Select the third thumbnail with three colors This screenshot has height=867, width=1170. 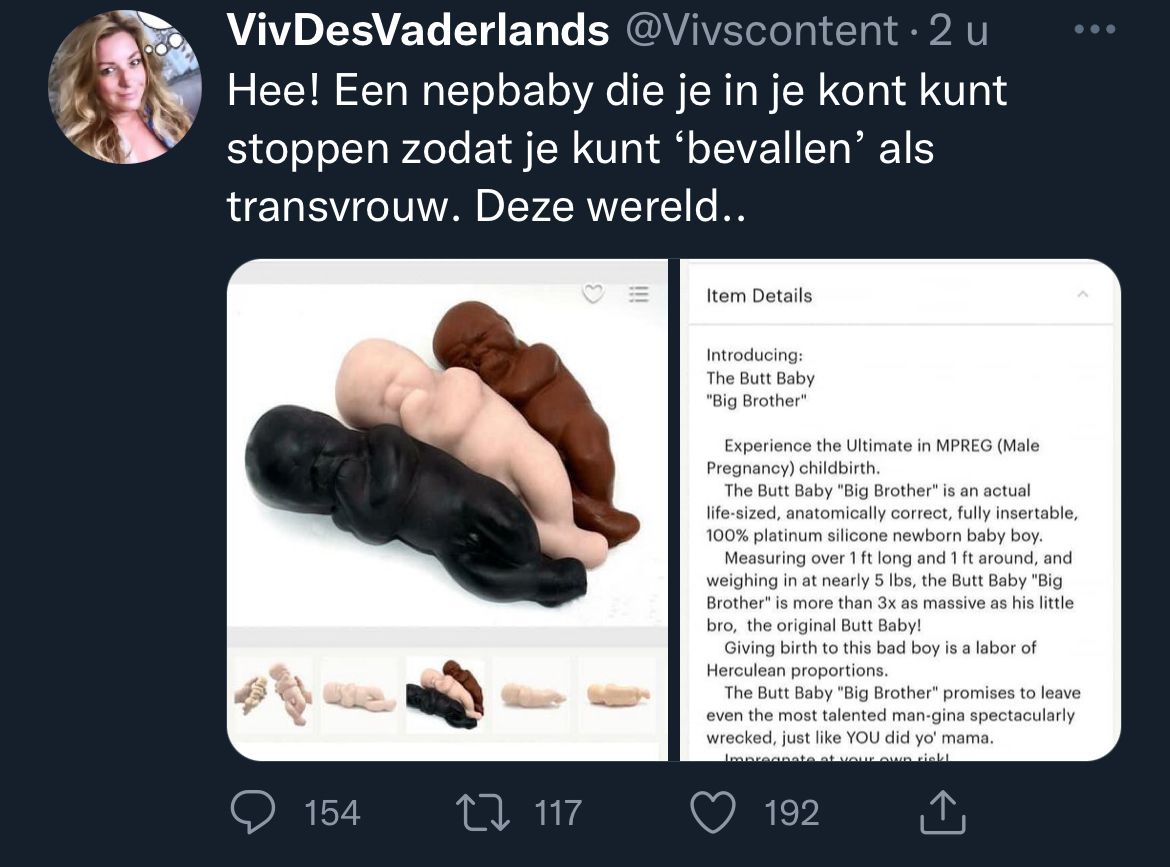tap(445, 695)
